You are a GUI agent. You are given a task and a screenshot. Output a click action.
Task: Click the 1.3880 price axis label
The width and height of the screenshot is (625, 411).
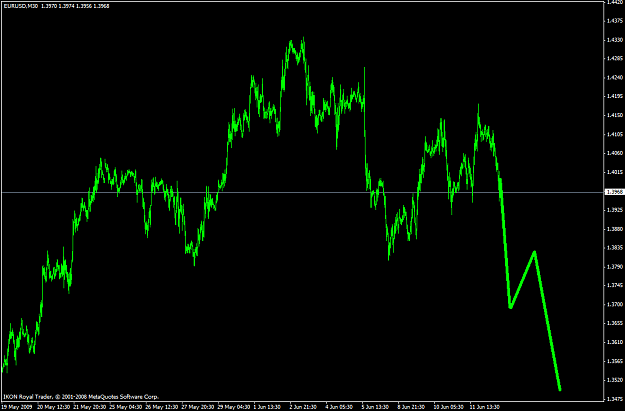click(x=615, y=229)
